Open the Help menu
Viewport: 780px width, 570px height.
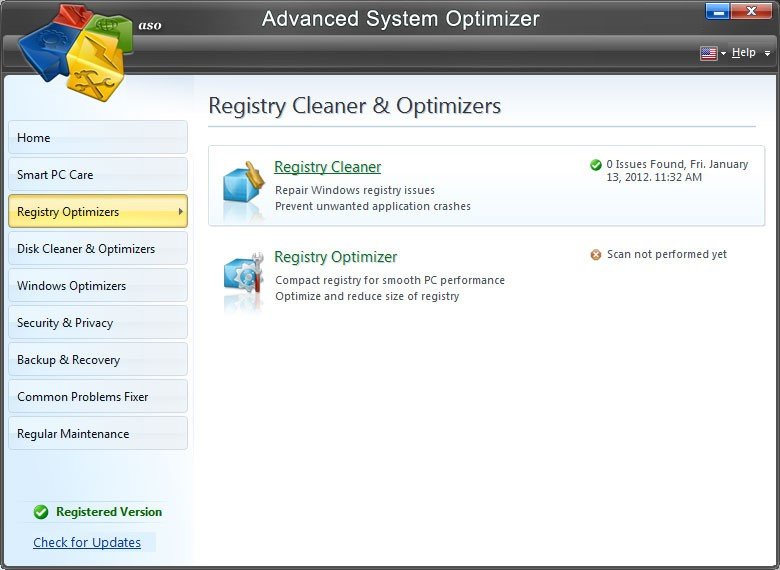pos(743,52)
